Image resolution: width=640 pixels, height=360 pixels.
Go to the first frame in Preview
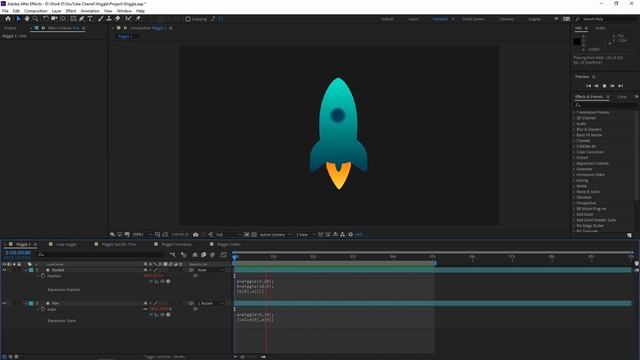588,86
